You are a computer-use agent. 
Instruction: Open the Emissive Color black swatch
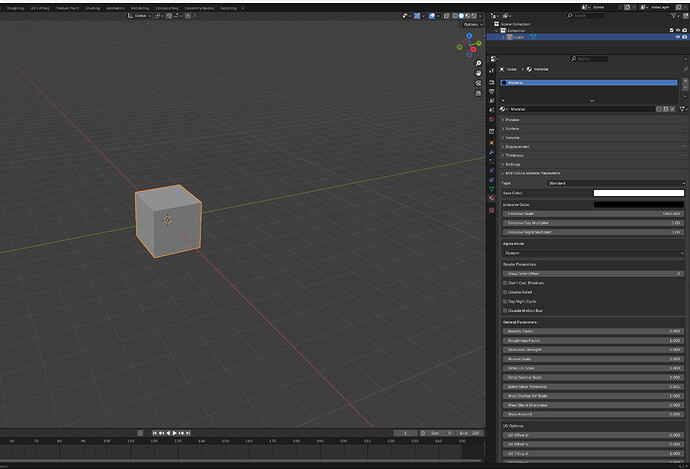pos(639,205)
